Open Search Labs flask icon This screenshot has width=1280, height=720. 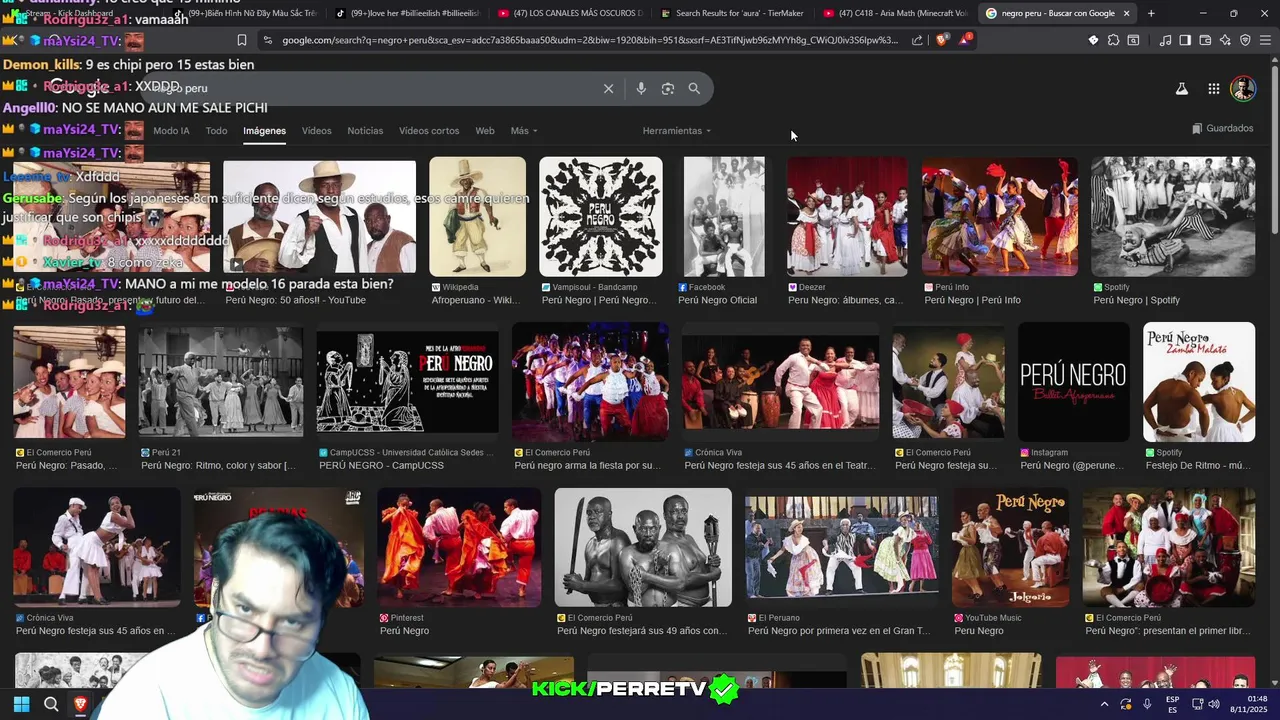[1181, 88]
